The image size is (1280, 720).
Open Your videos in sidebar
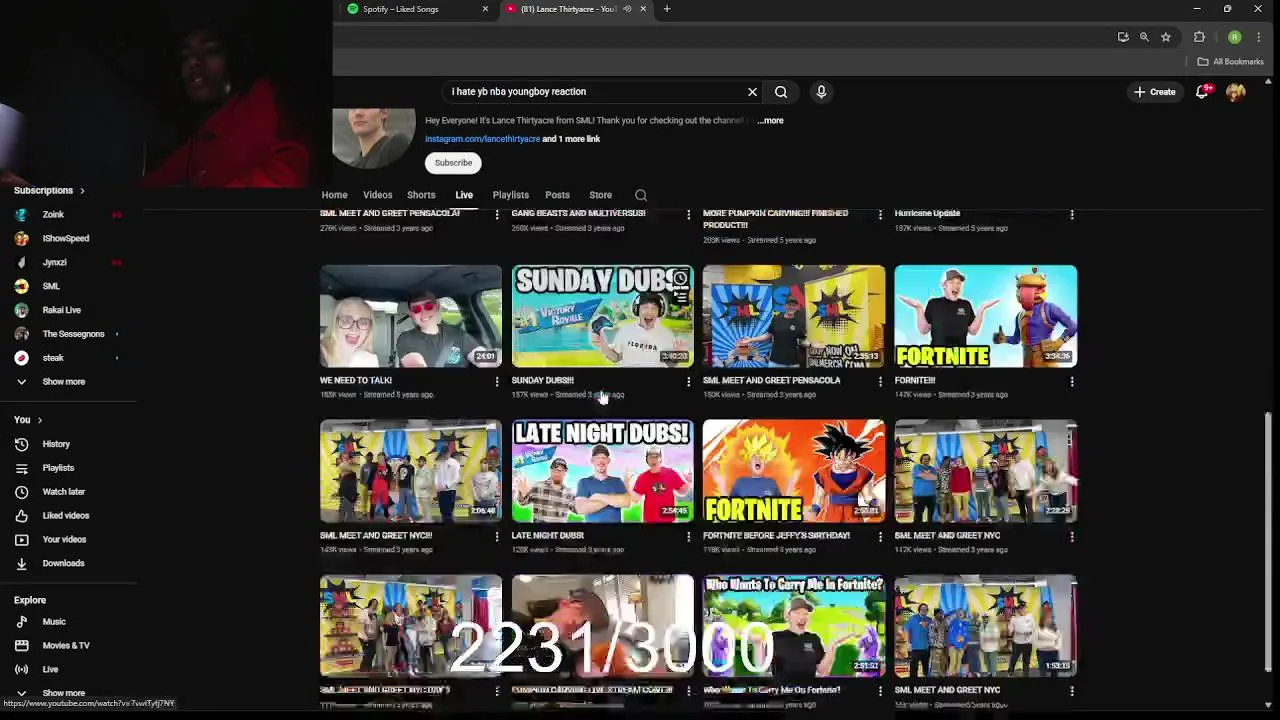pyautogui.click(x=65, y=540)
